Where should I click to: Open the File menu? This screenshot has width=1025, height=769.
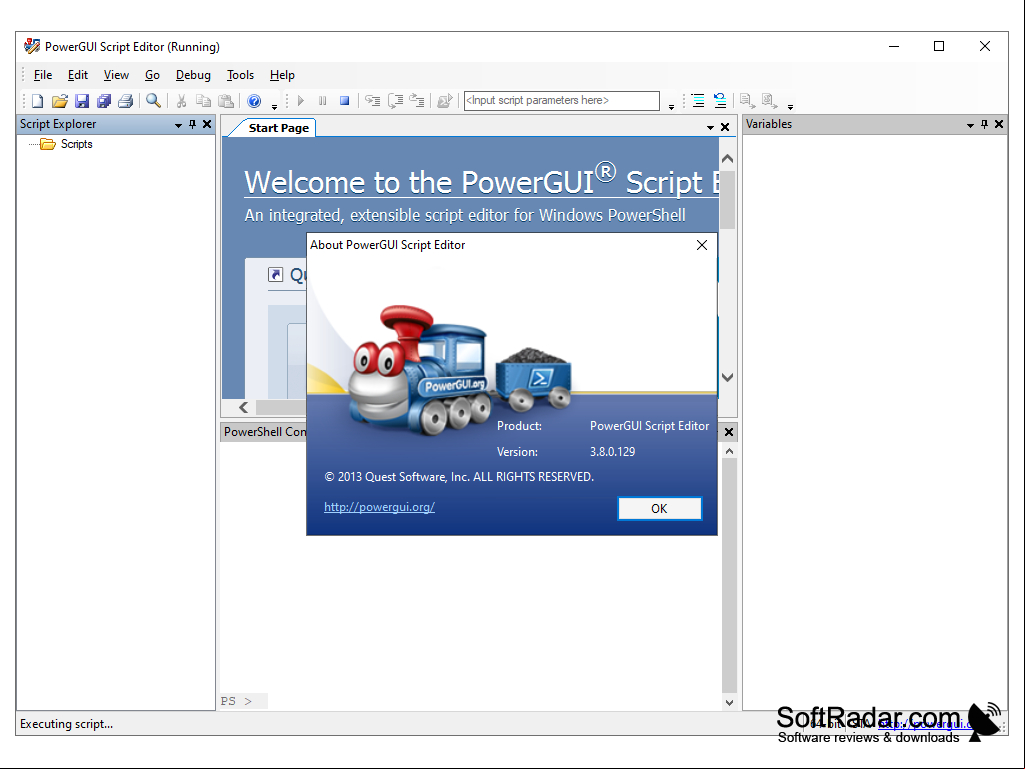(x=42, y=75)
